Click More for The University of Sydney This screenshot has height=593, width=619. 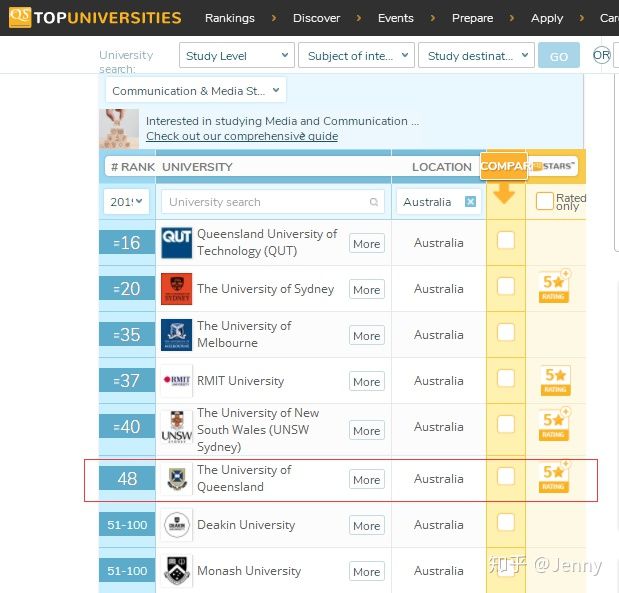tap(367, 289)
